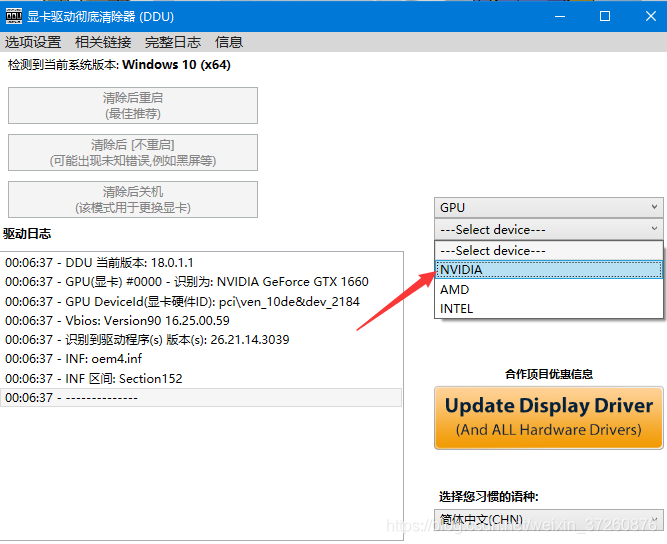Image resolution: width=667 pixels, height=544 pixels.
Task: Click the Update Display Driver banner
Action: [x=549, y=418]
